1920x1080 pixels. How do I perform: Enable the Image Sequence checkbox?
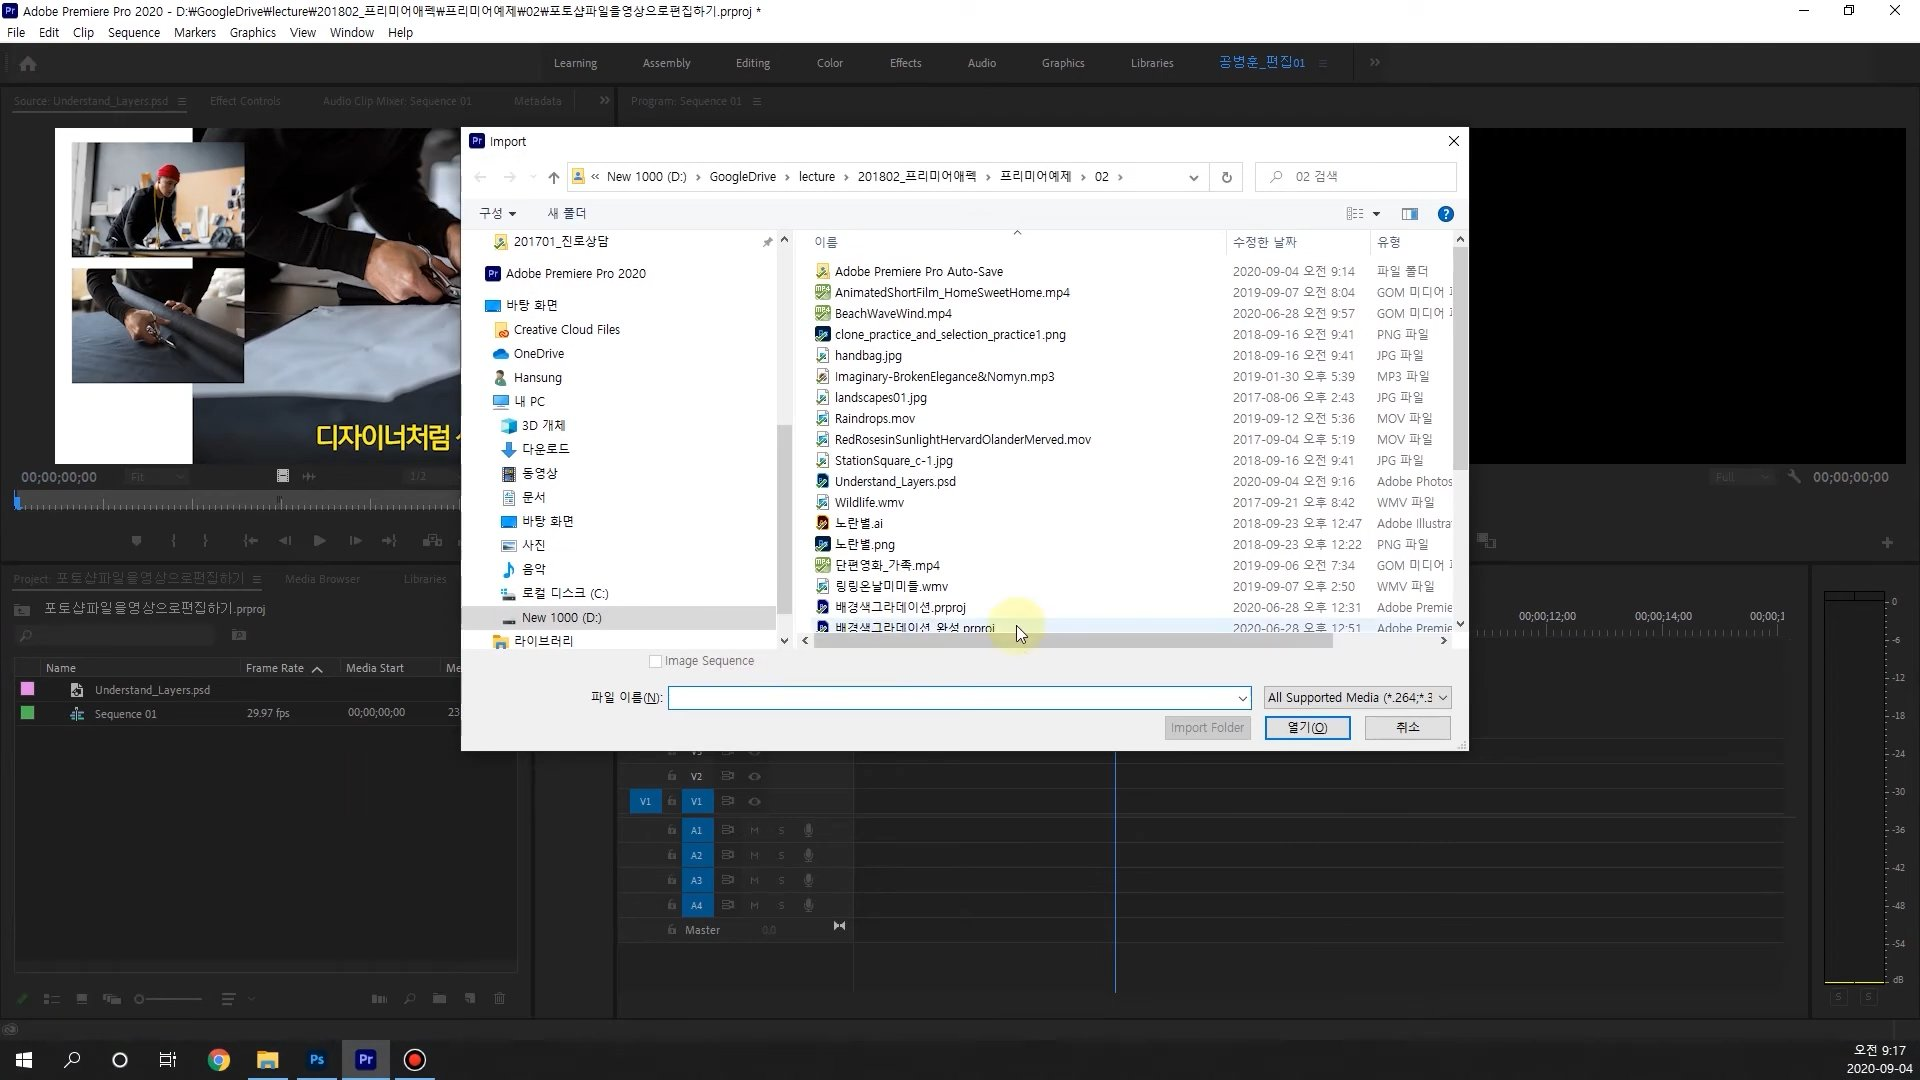[x=656, y=661]
